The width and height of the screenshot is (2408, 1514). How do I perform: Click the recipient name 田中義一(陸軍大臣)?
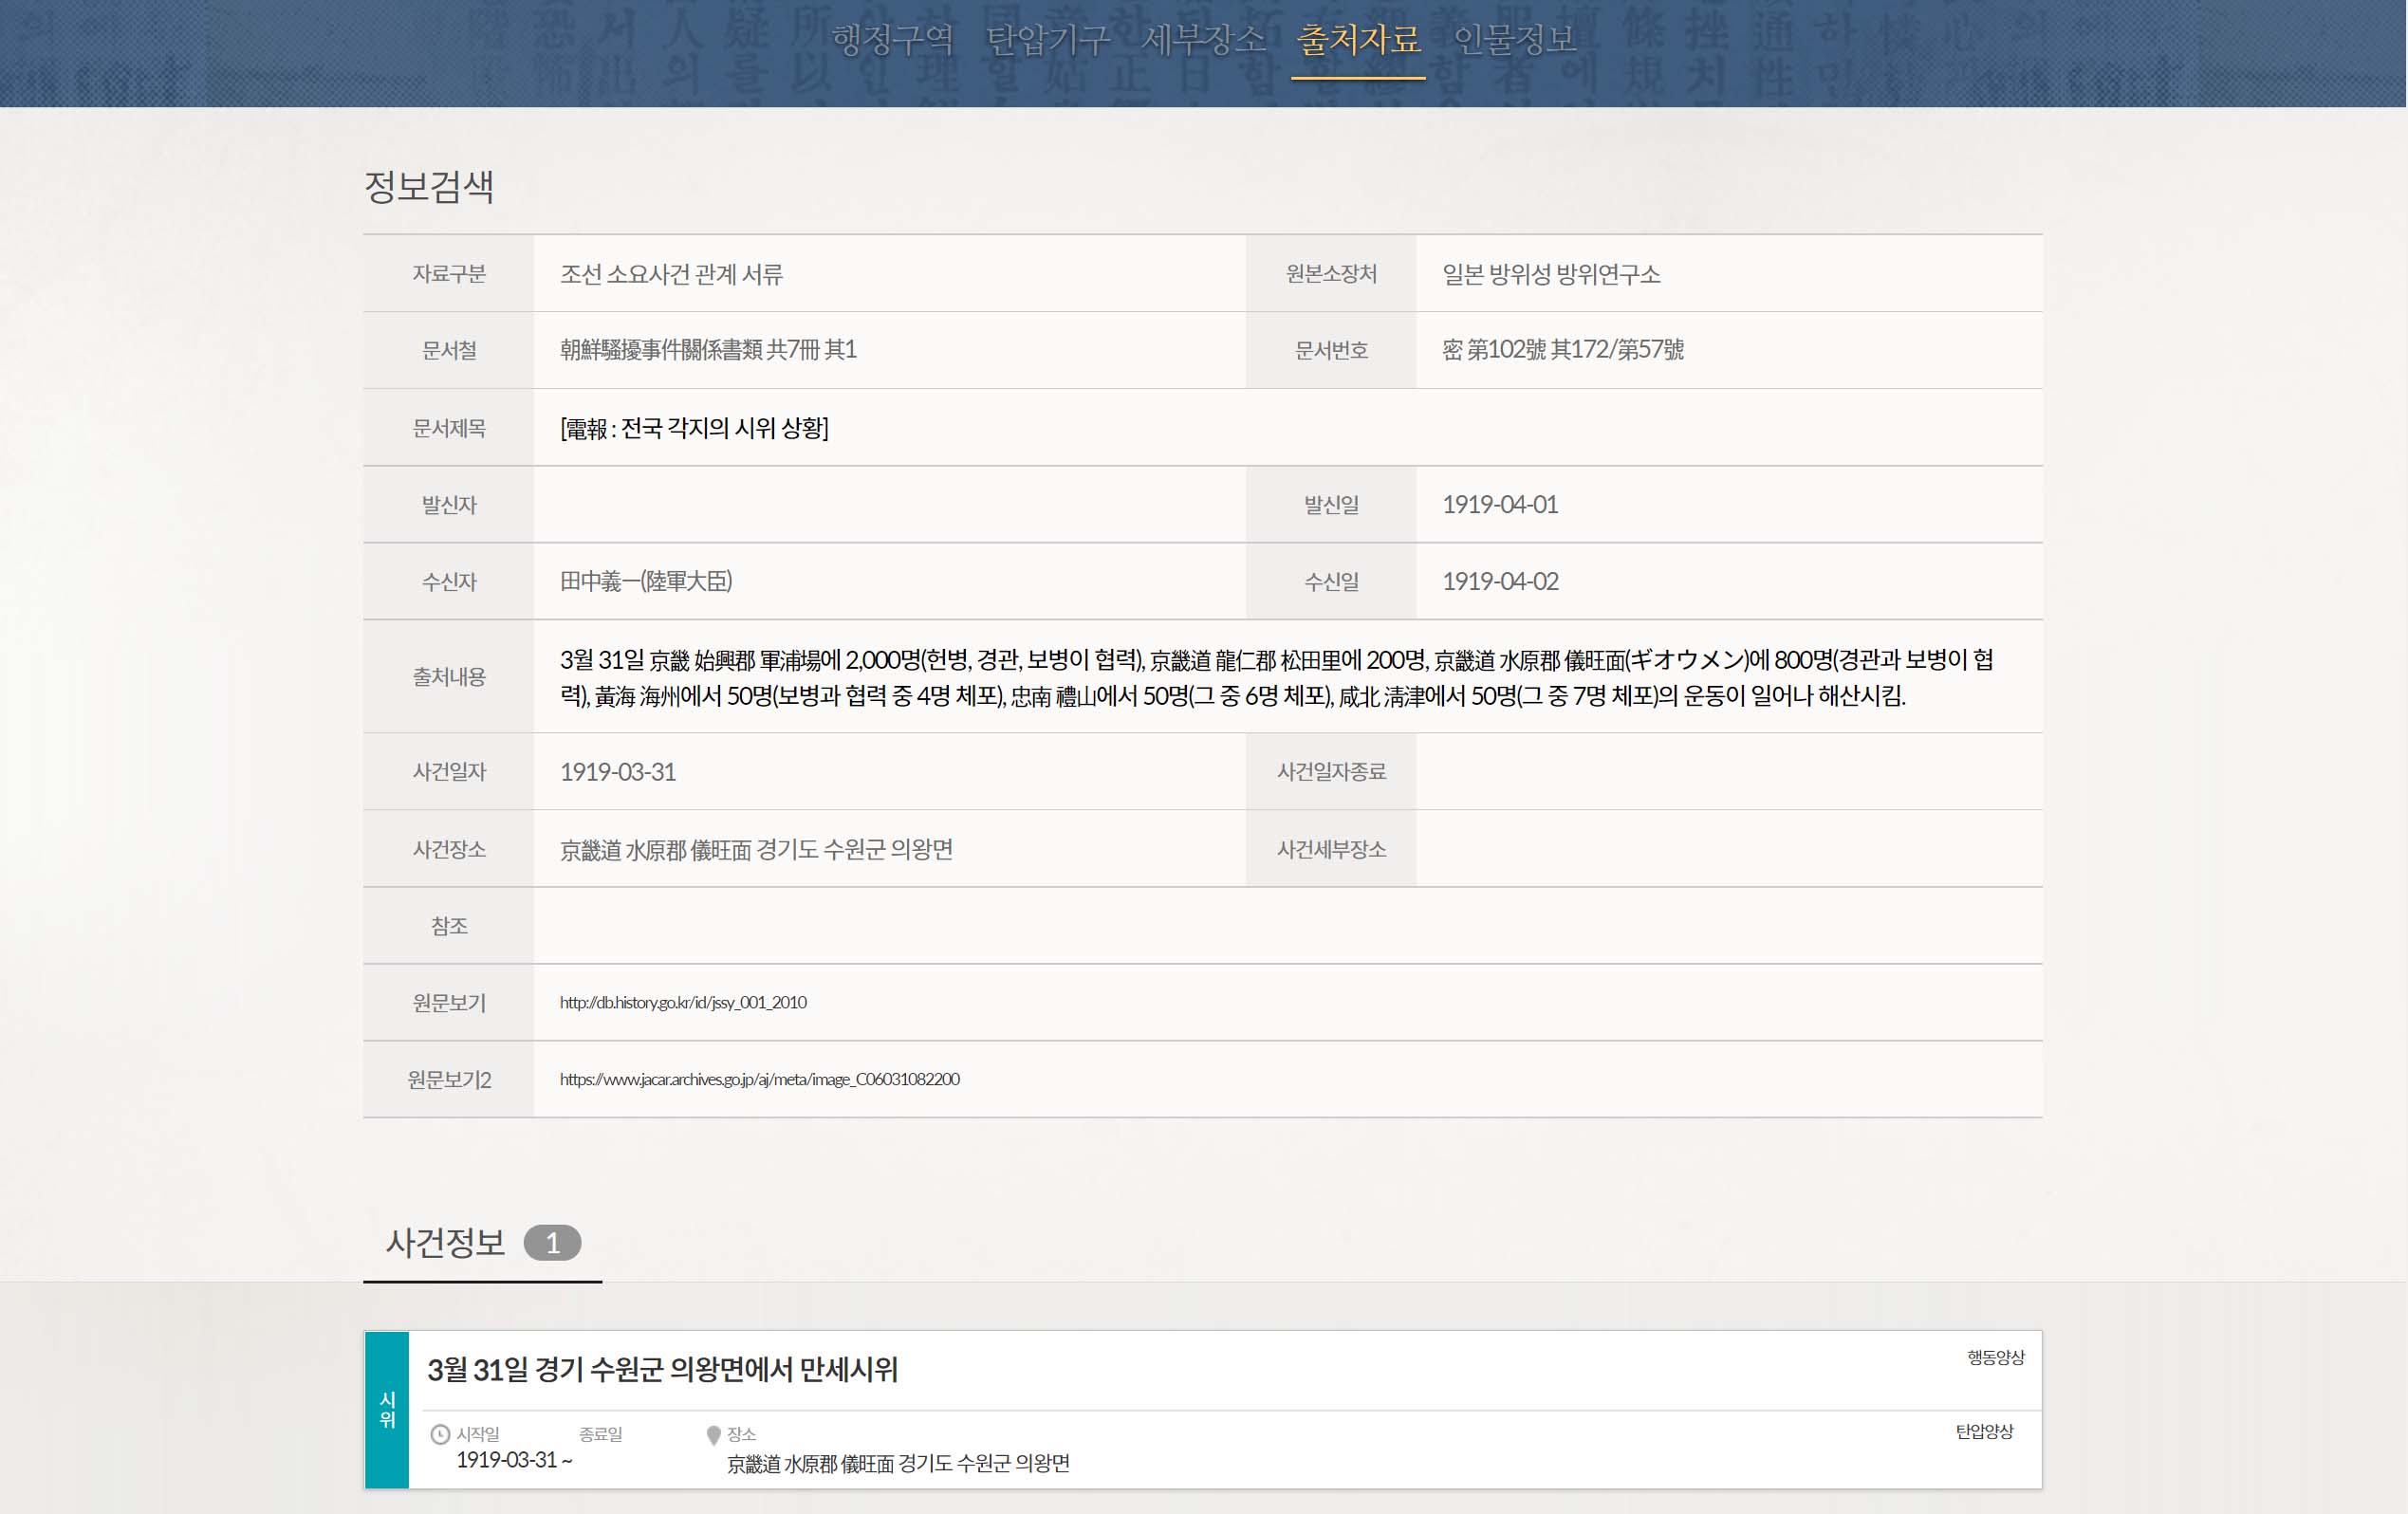[646, 581]
